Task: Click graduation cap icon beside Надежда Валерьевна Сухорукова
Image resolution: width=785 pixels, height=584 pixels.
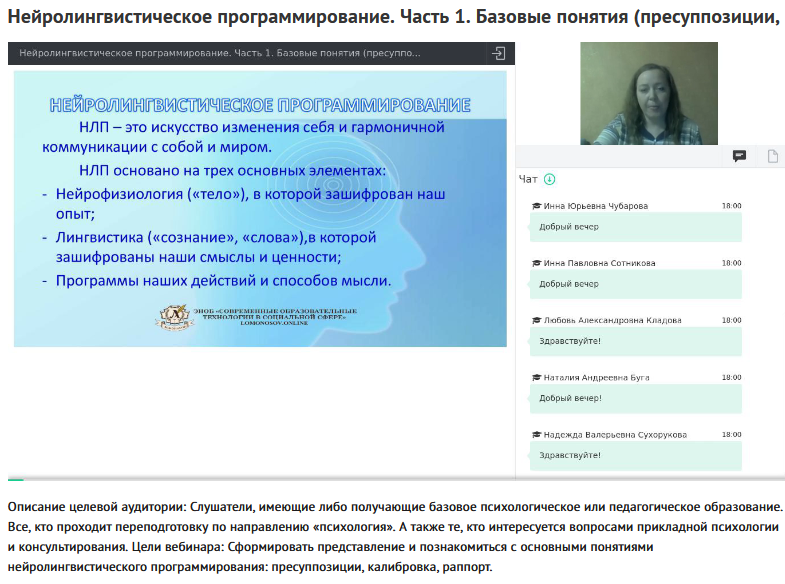Action: click(x=536, y=435)
